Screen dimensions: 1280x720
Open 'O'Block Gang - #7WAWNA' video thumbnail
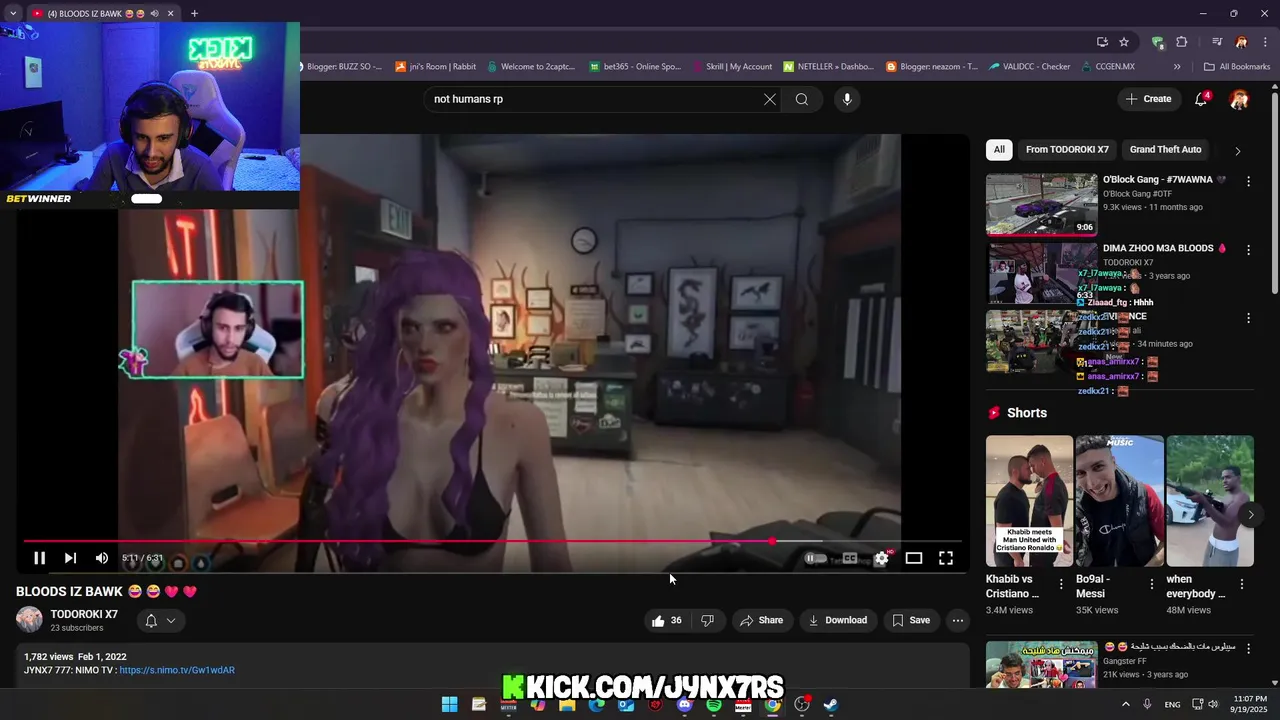[x=1041, y=205]
